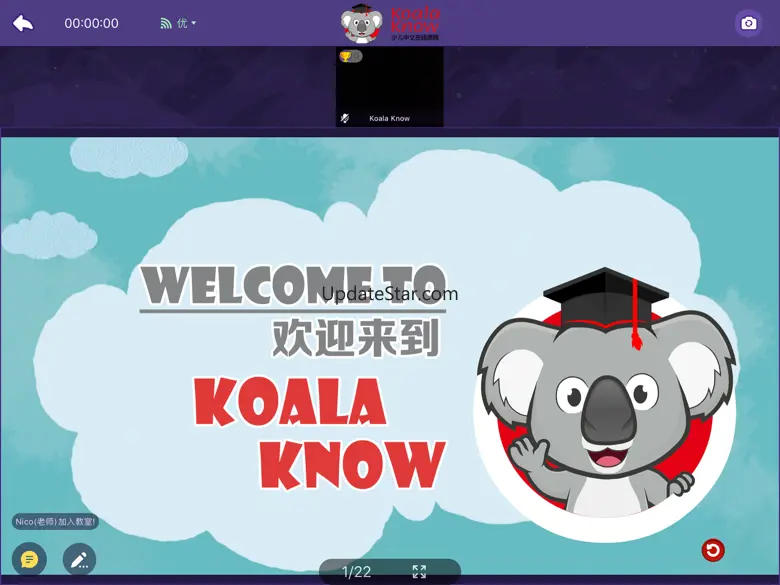Click the camera switch icon
Screen dimensions: 780x585
pyautogui.click(x=749, y=23)
